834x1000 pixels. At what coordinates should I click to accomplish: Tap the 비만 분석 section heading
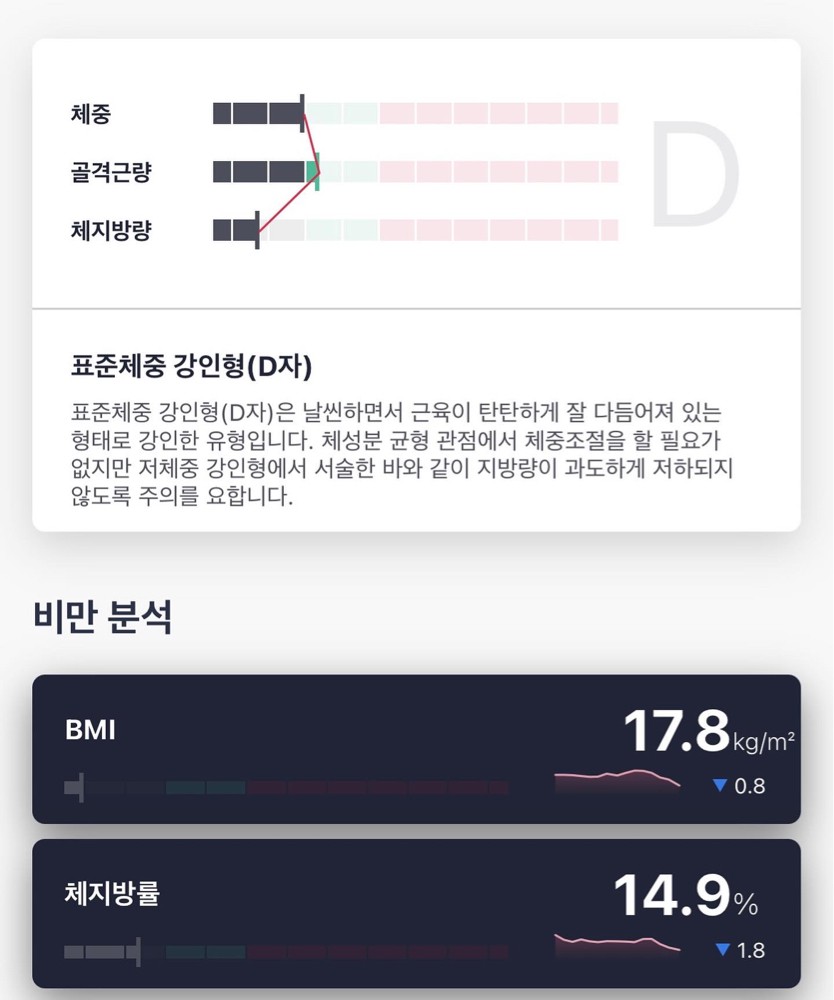coord(103,618)
